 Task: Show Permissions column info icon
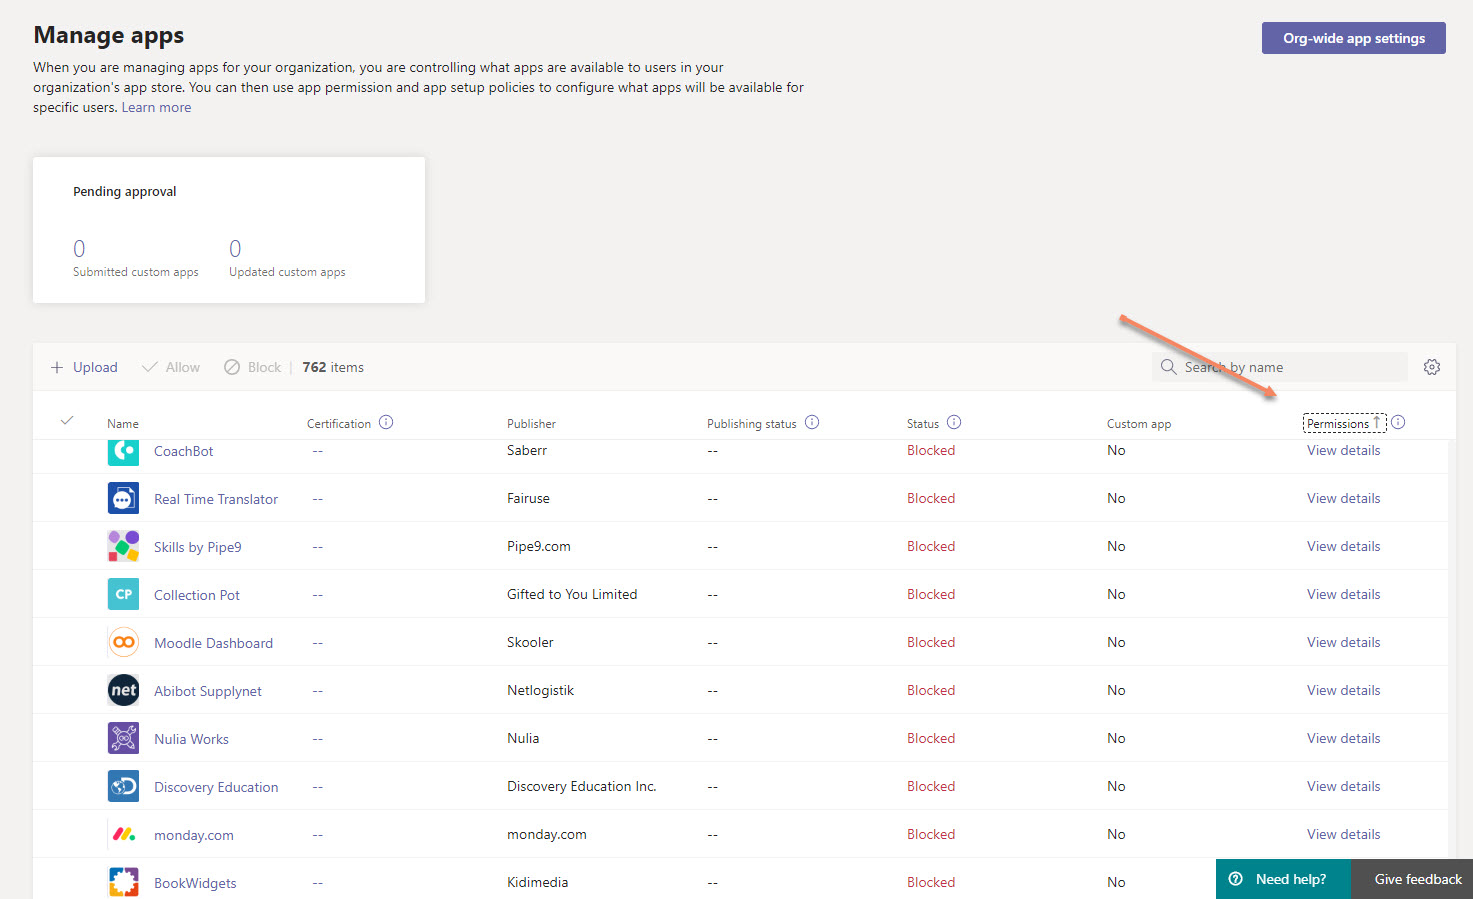(x=1398, y=422)
